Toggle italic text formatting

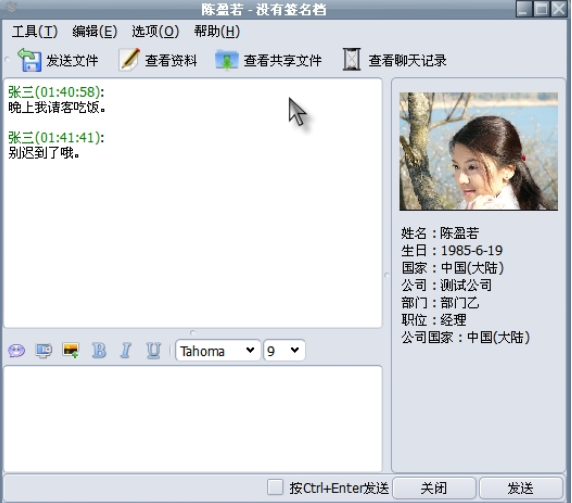click(x=126, y=351)
